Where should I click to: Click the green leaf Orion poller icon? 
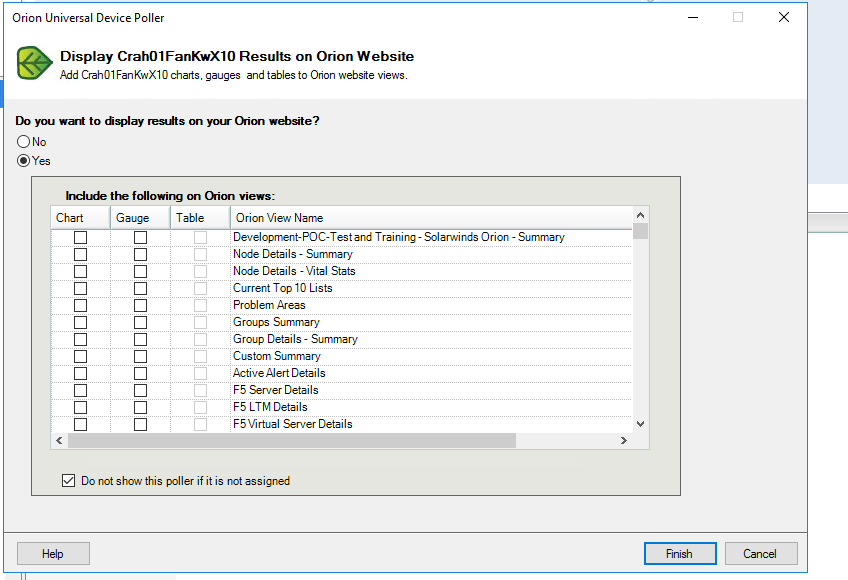coord(35,63)
